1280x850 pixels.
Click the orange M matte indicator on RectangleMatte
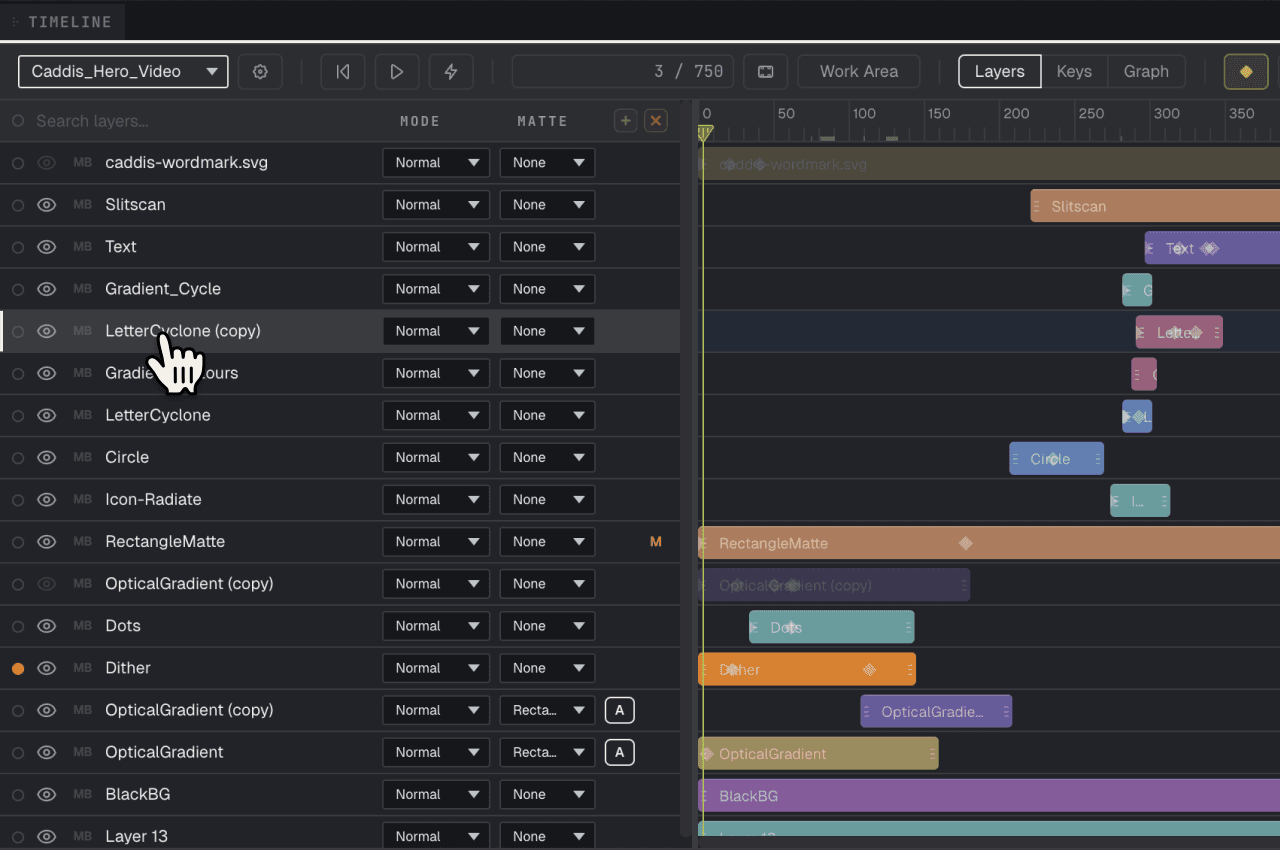click(656, 542)
